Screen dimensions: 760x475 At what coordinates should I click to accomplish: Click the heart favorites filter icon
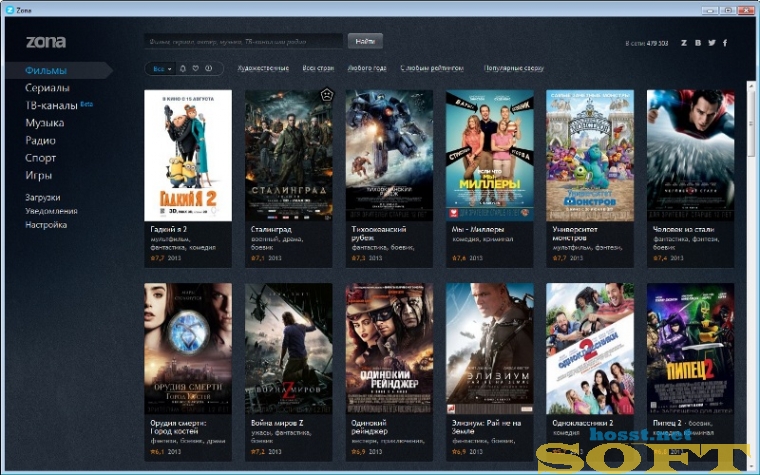(196, 68)
